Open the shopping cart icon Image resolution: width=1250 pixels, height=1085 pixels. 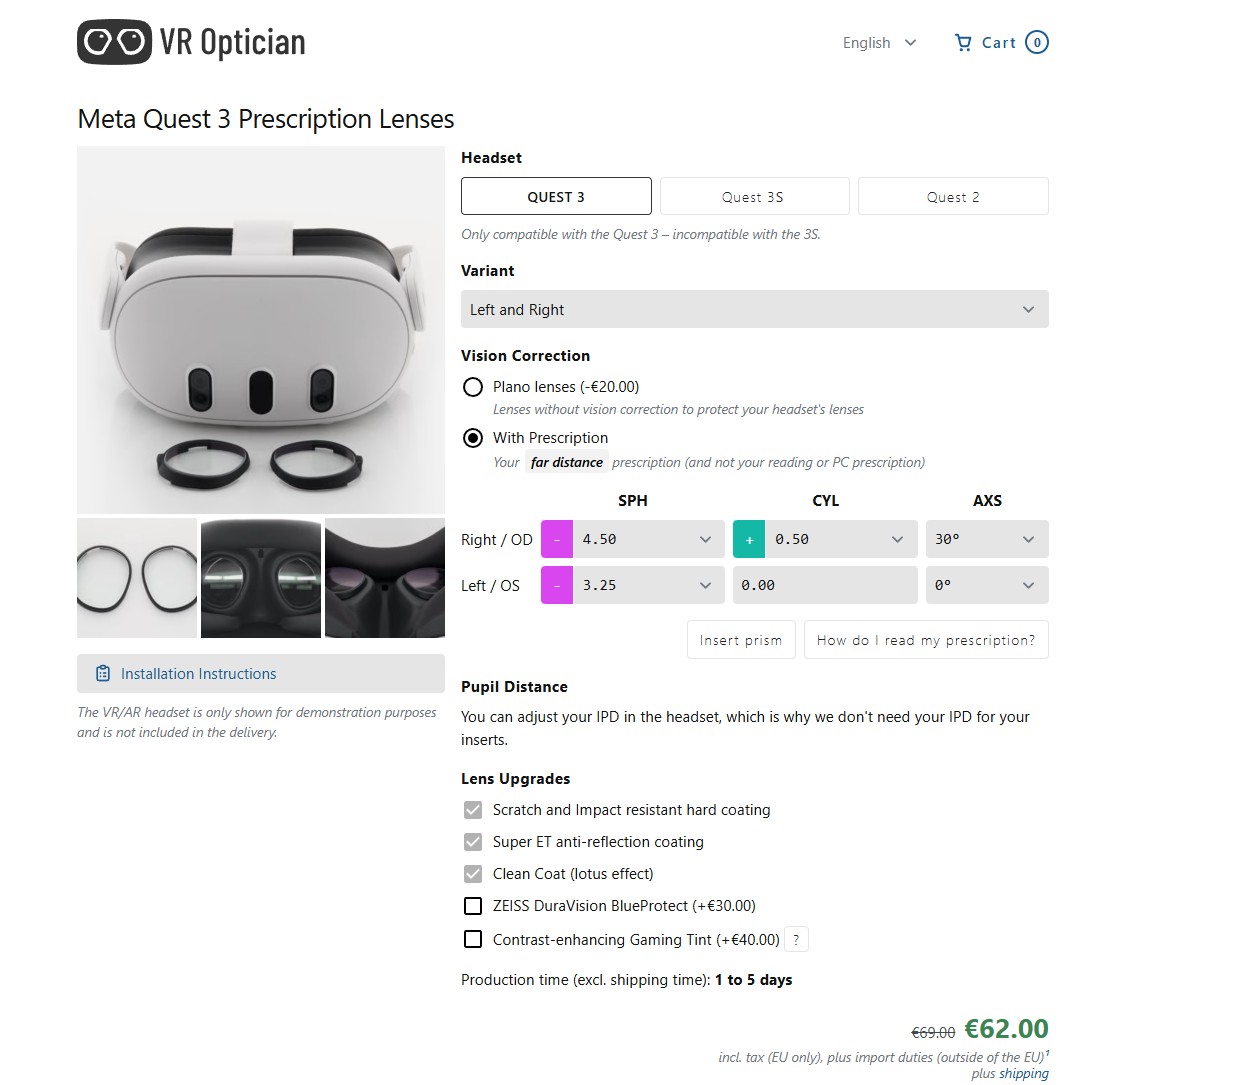tap(963, 42)
